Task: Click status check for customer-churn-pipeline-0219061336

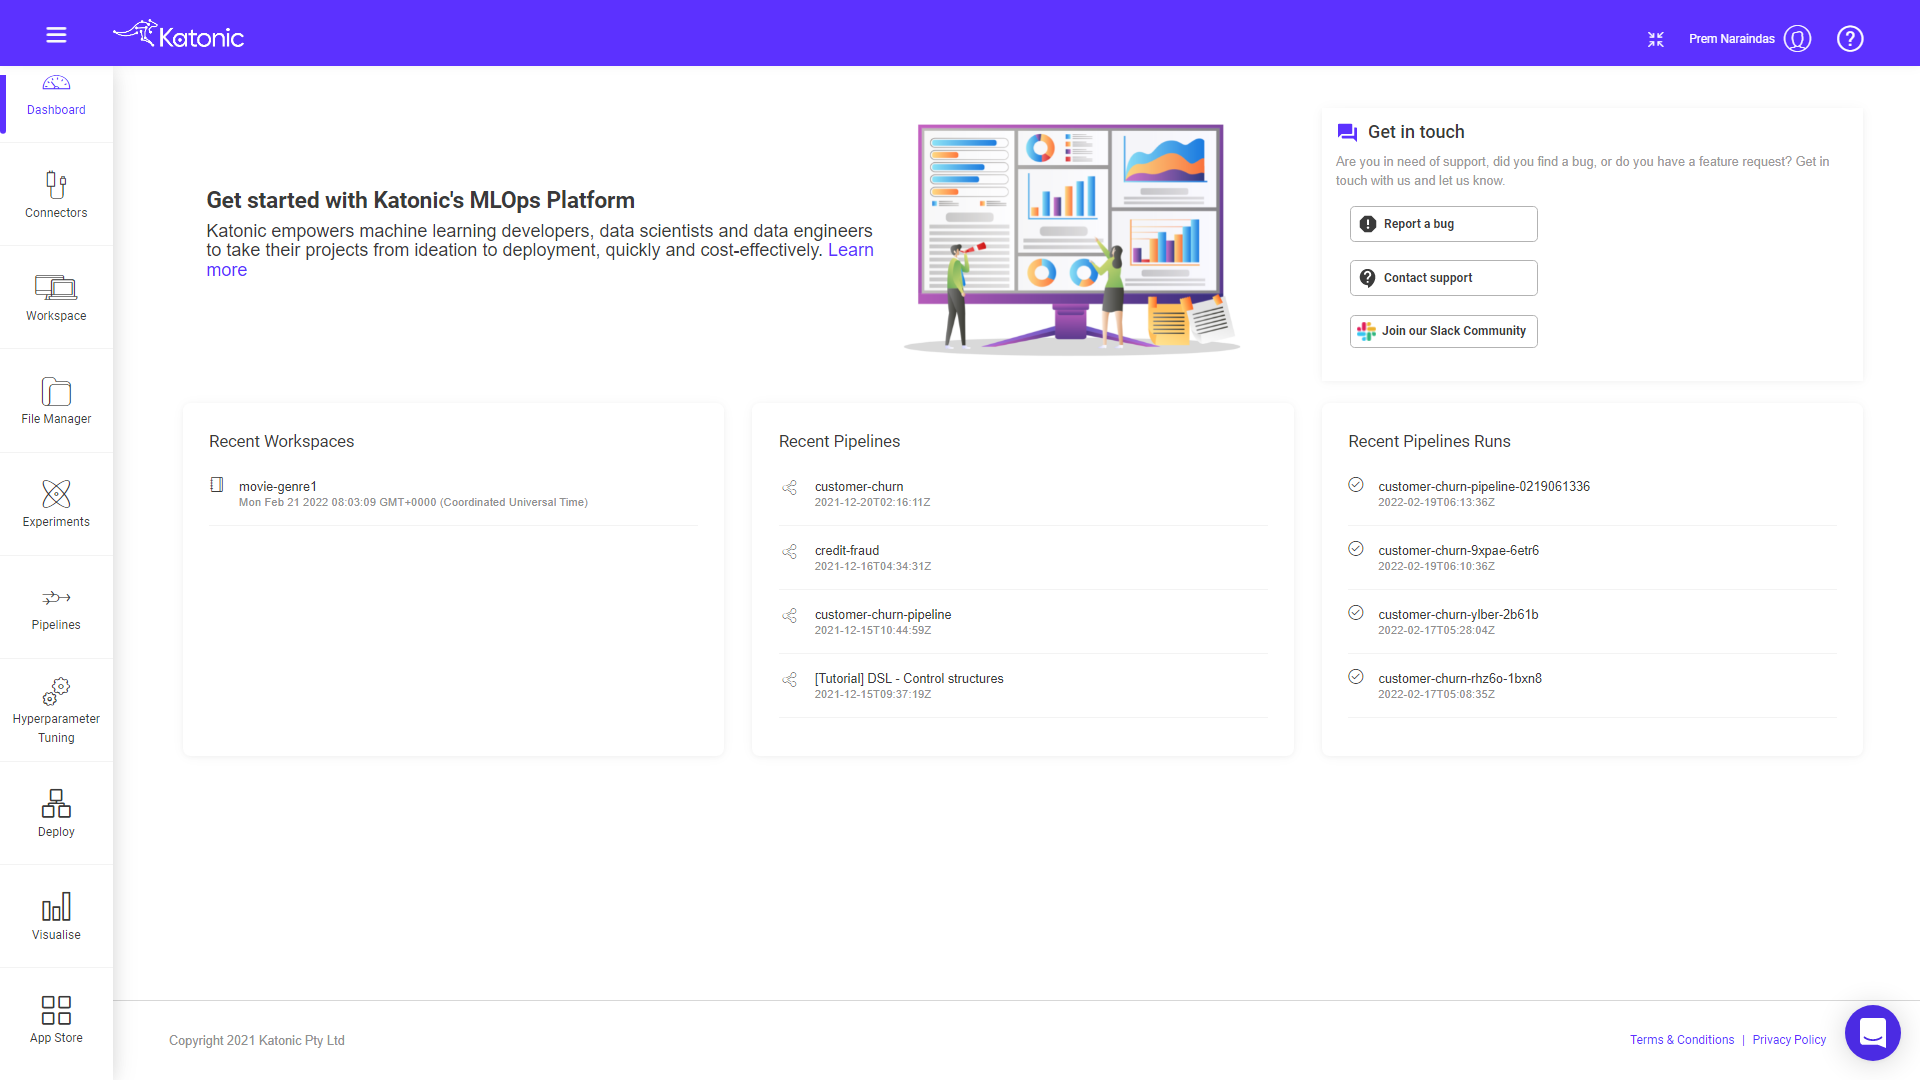Action: tap(1356, 485)
